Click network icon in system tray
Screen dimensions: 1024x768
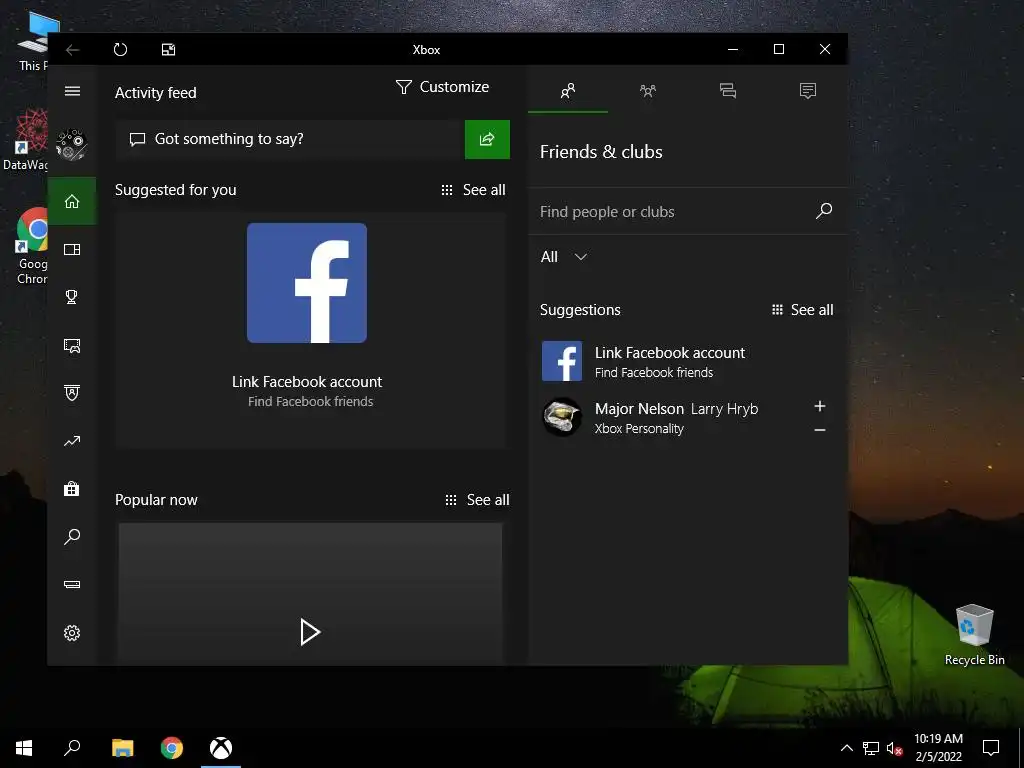click(871, 748)
